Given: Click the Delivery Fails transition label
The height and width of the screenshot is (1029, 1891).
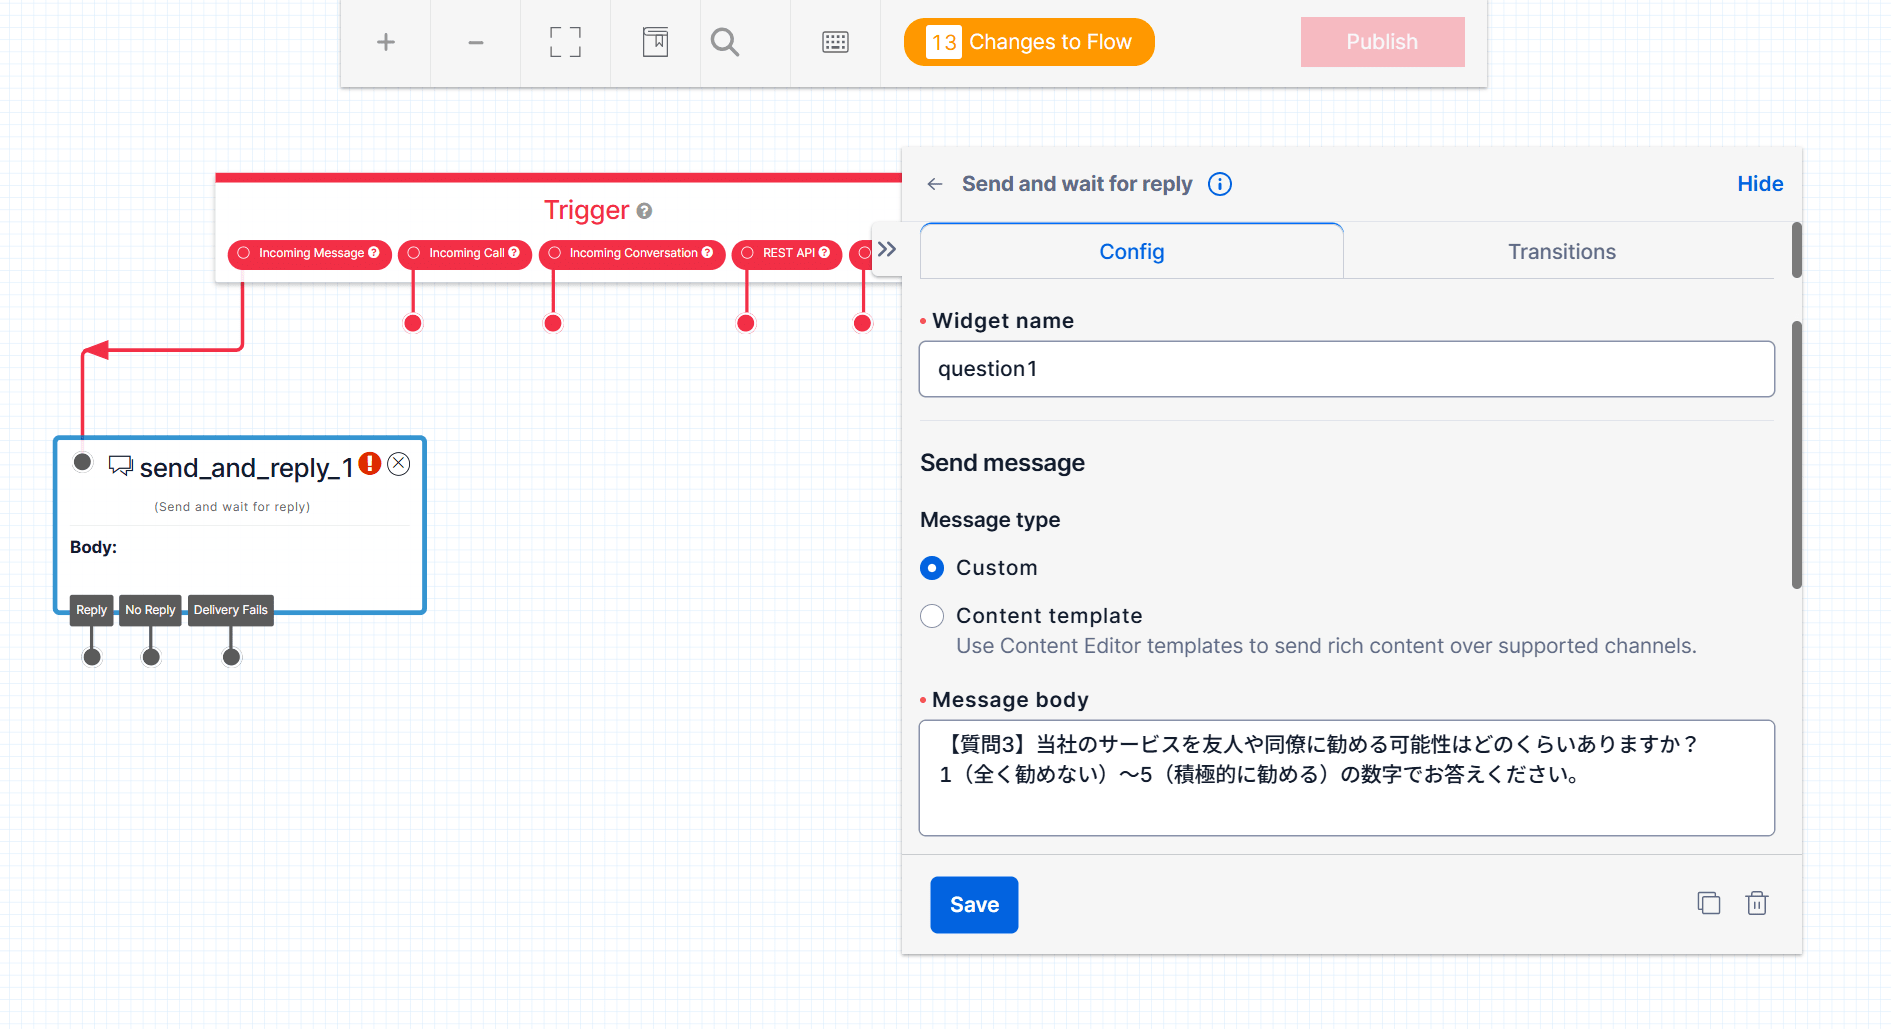Looking at the screenshot, I should (x=231, y=610).
